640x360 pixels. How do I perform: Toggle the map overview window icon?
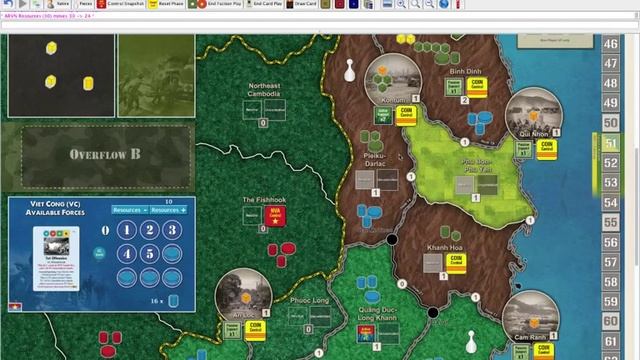coord(387,4)
